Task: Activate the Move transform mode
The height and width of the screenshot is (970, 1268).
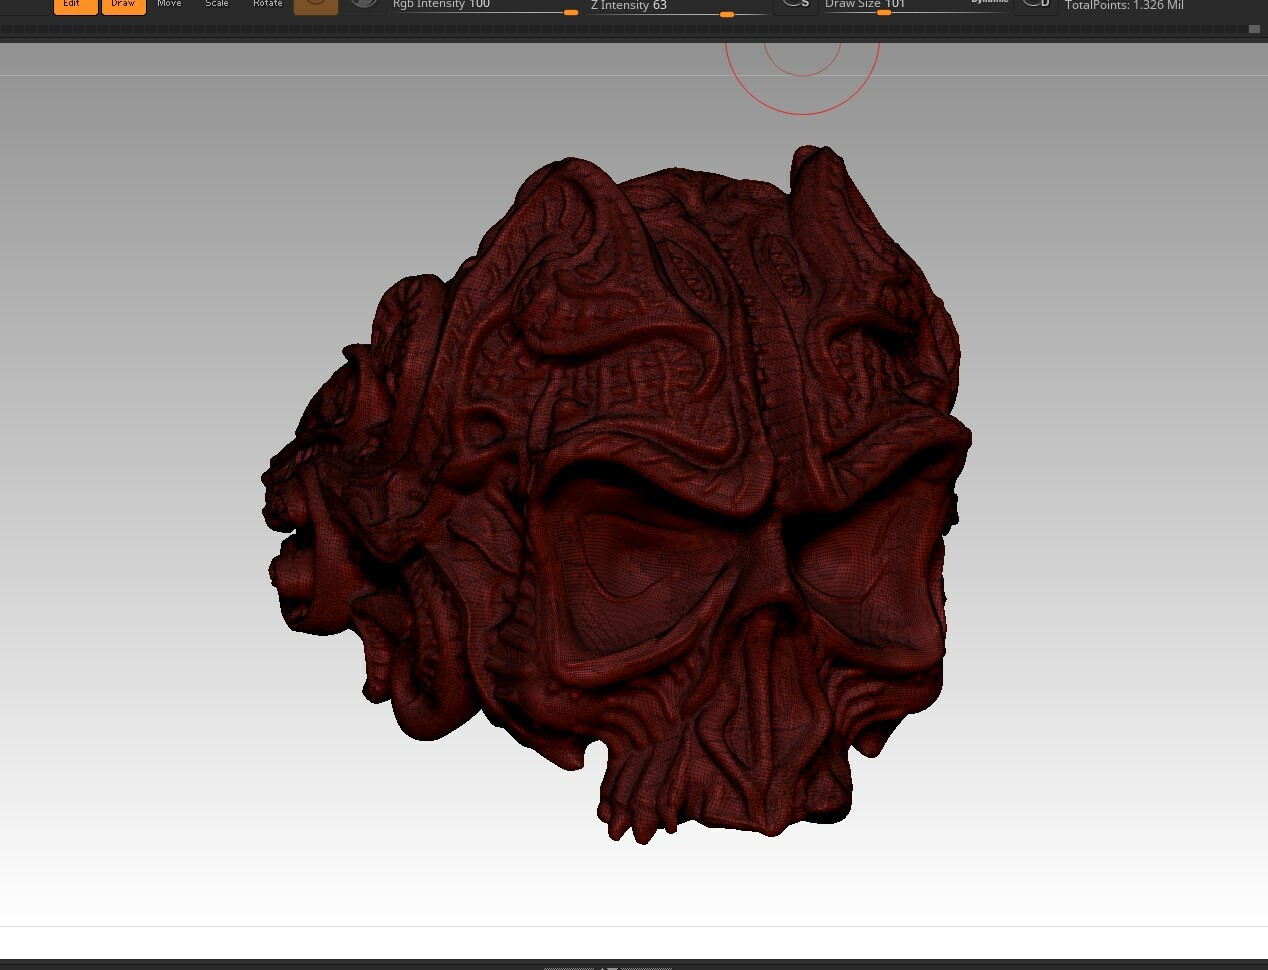Action: (x=169, y=5)
